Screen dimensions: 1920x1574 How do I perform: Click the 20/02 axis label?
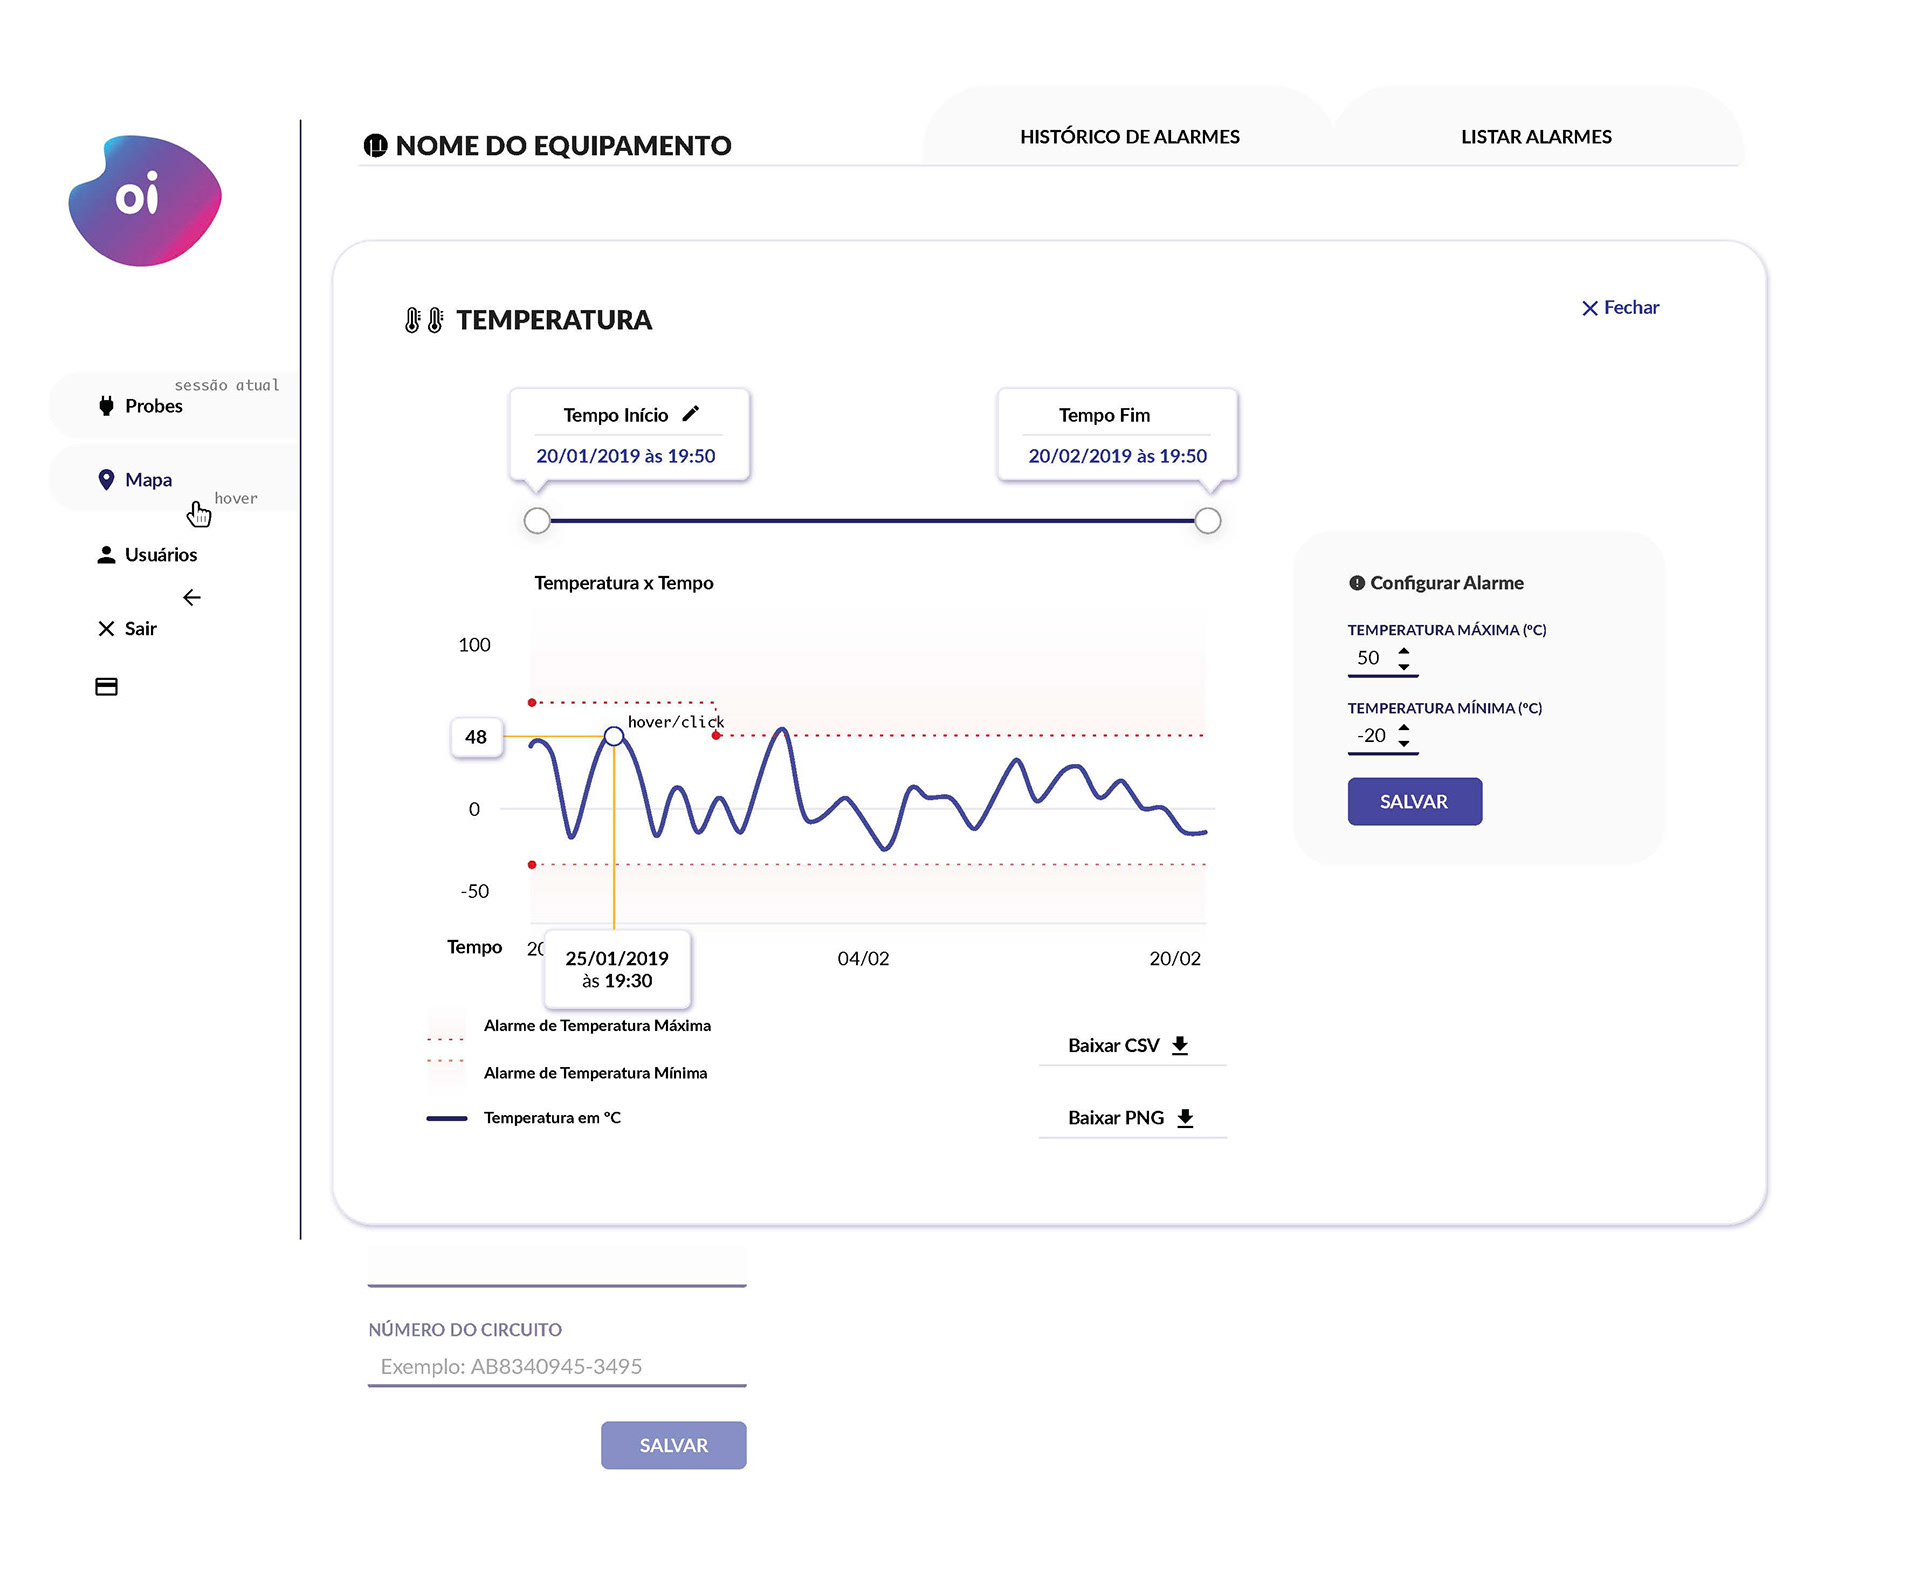pyautogui.click(x=1175, y=958)
